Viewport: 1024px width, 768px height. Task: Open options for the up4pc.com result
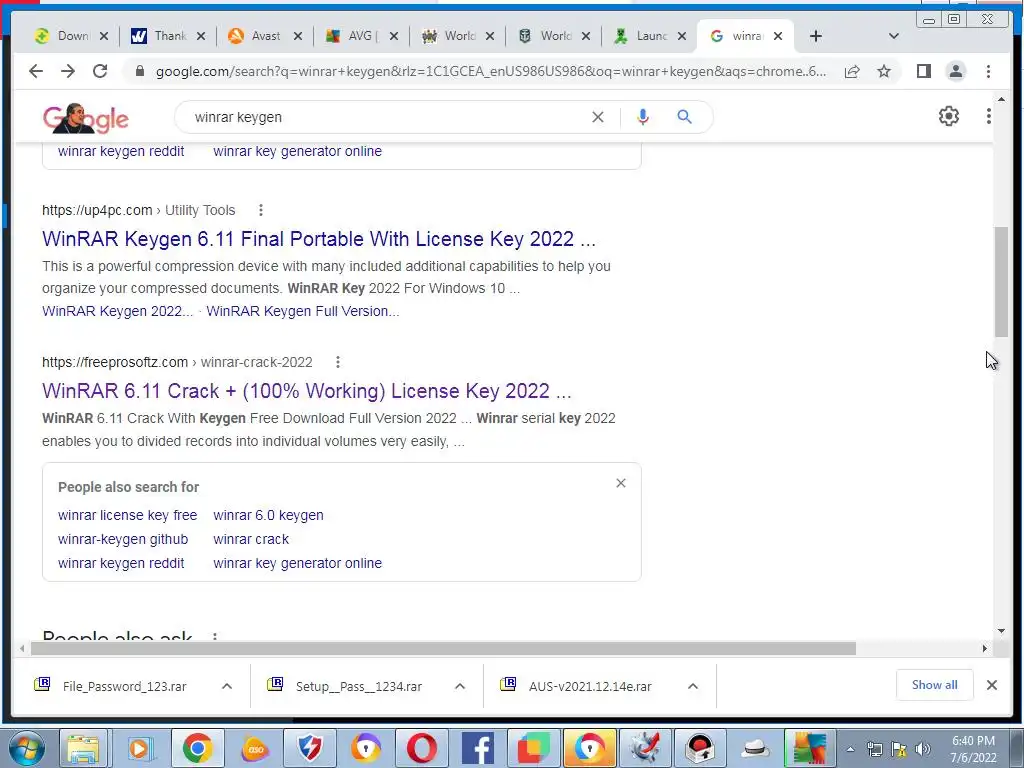click(x=261, y=210)
